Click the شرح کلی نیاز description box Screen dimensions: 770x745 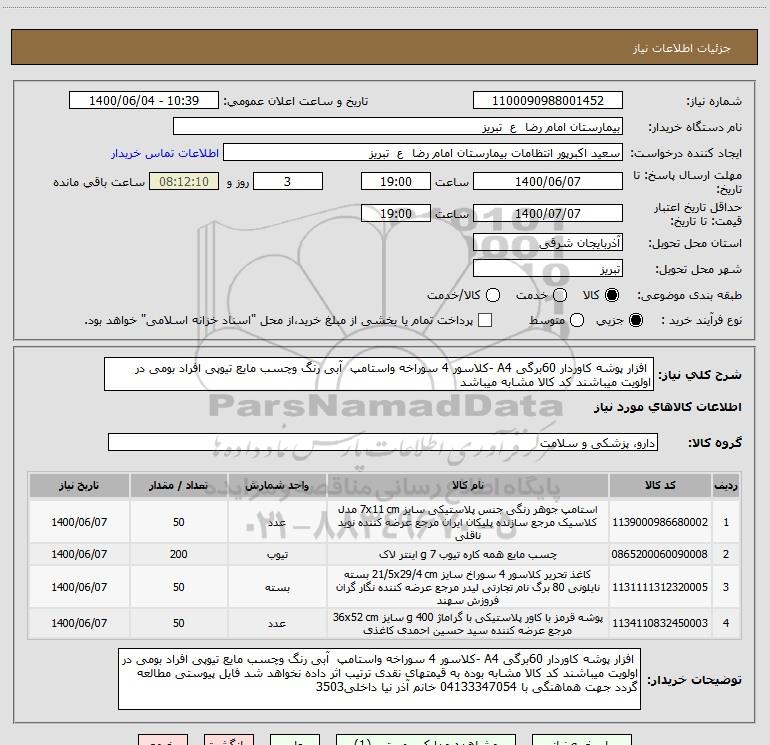[x=379, y=374]
